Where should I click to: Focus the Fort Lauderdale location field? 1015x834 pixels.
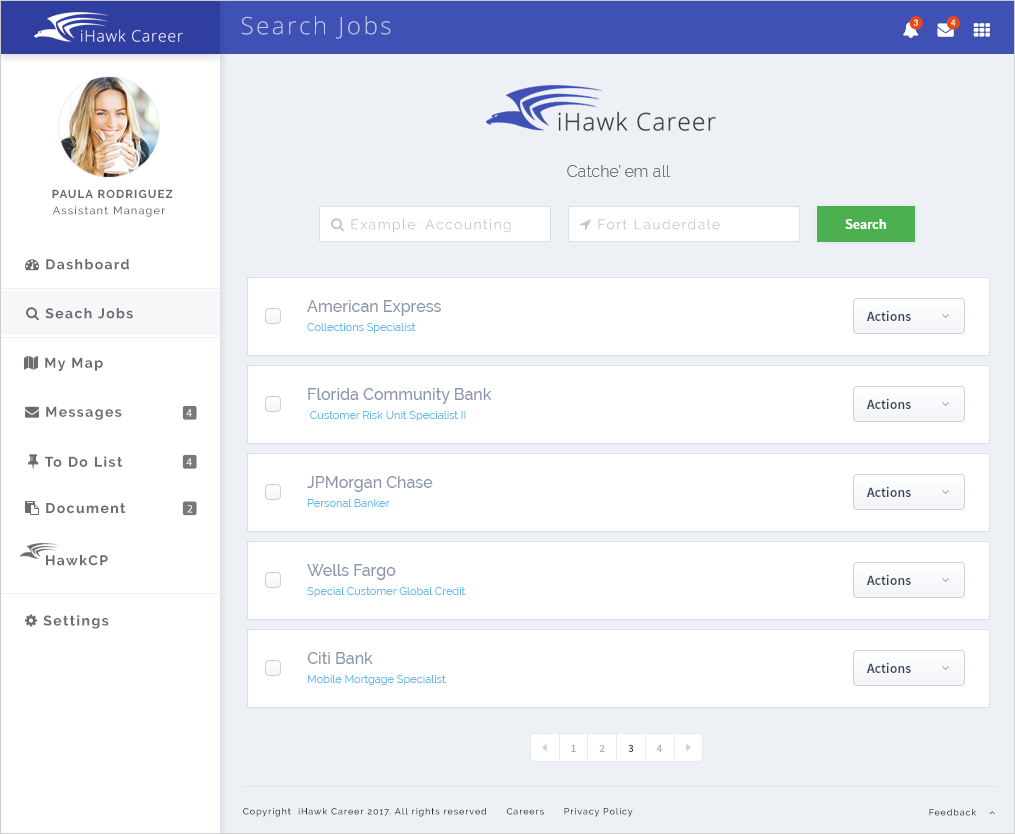pyautogui.click(x=684, y=224)
